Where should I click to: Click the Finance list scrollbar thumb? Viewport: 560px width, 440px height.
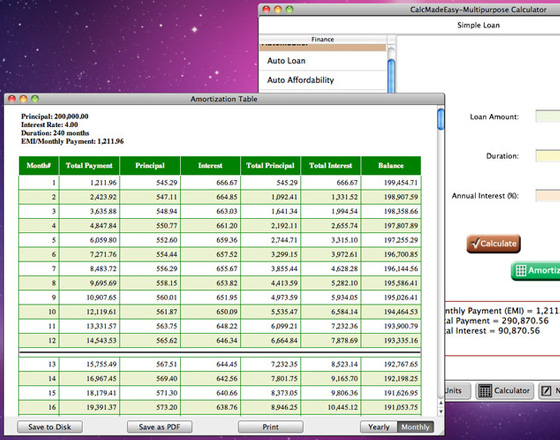click(391, 76)
